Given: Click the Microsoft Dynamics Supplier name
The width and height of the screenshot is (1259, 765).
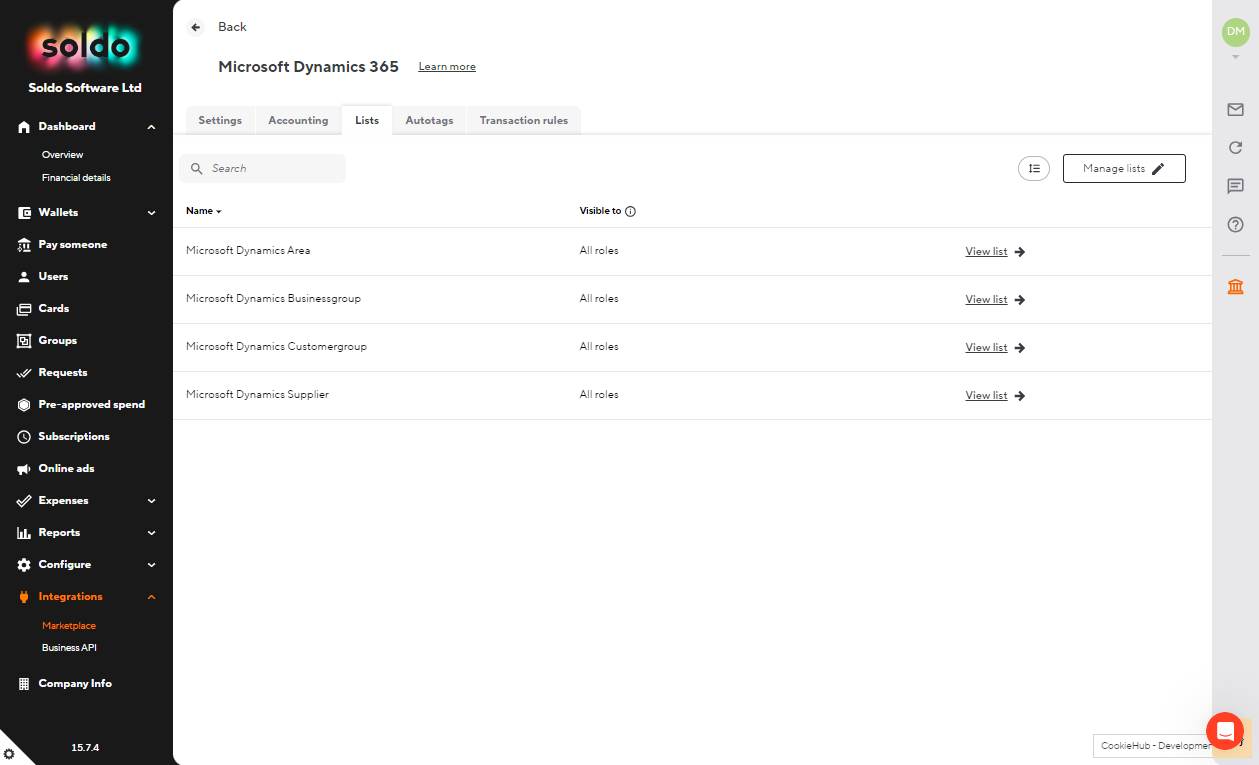Looking at the screenshot, I should tap(257, 395).
